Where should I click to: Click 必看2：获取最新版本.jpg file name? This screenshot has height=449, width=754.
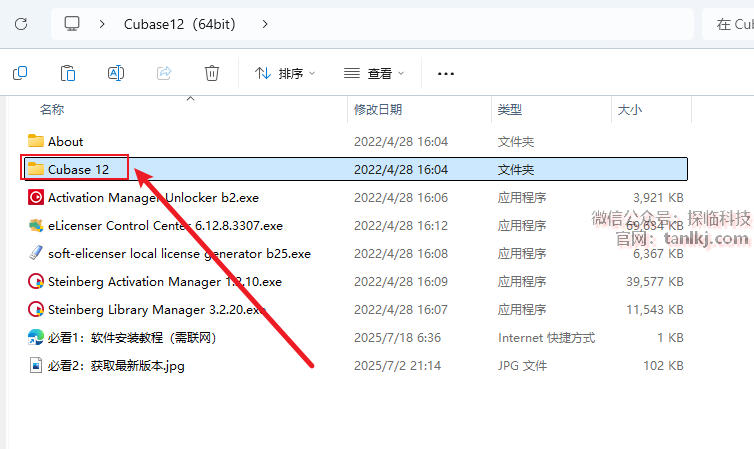tap(116, 366)
